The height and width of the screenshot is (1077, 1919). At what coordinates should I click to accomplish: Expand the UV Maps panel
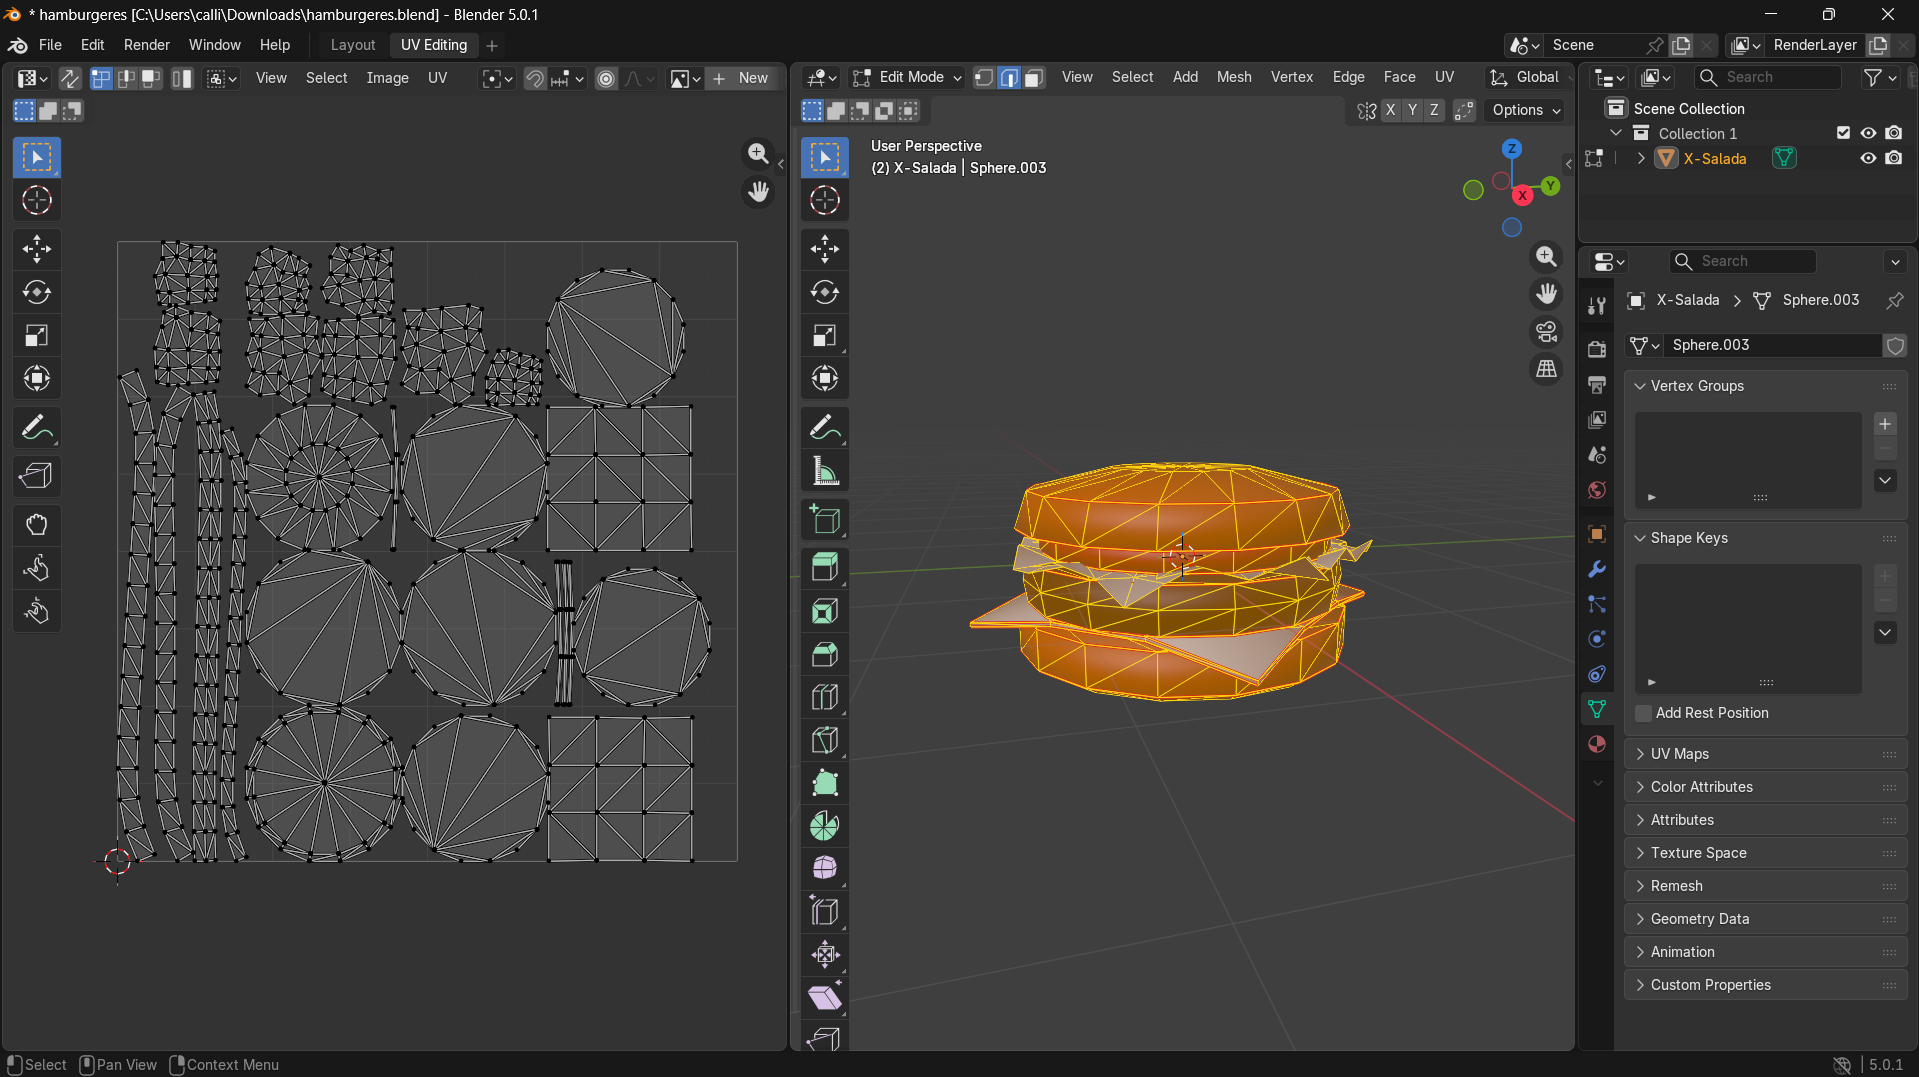[x=1679, y=754]
